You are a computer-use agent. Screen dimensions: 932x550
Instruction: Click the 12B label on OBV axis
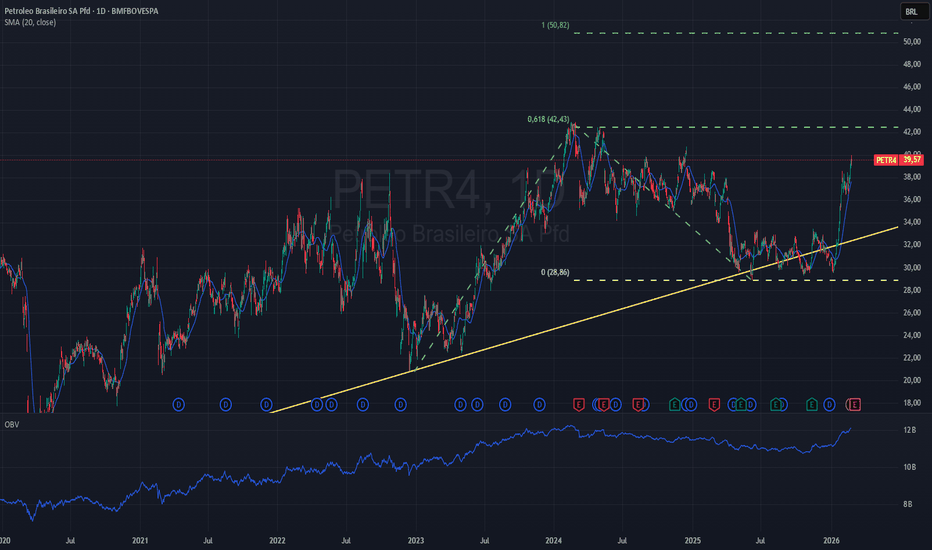pyautogui.click(x=909, y=430)
